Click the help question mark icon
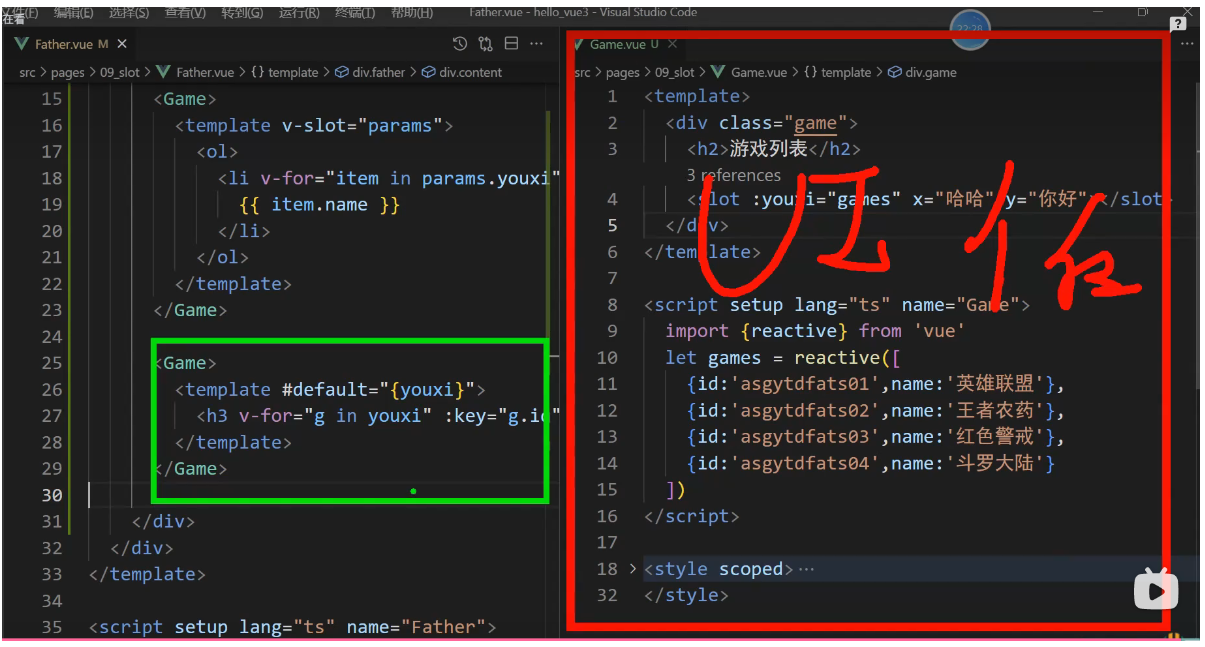This screenshot has height=647, width=1205. click(x=1179, y=24)
